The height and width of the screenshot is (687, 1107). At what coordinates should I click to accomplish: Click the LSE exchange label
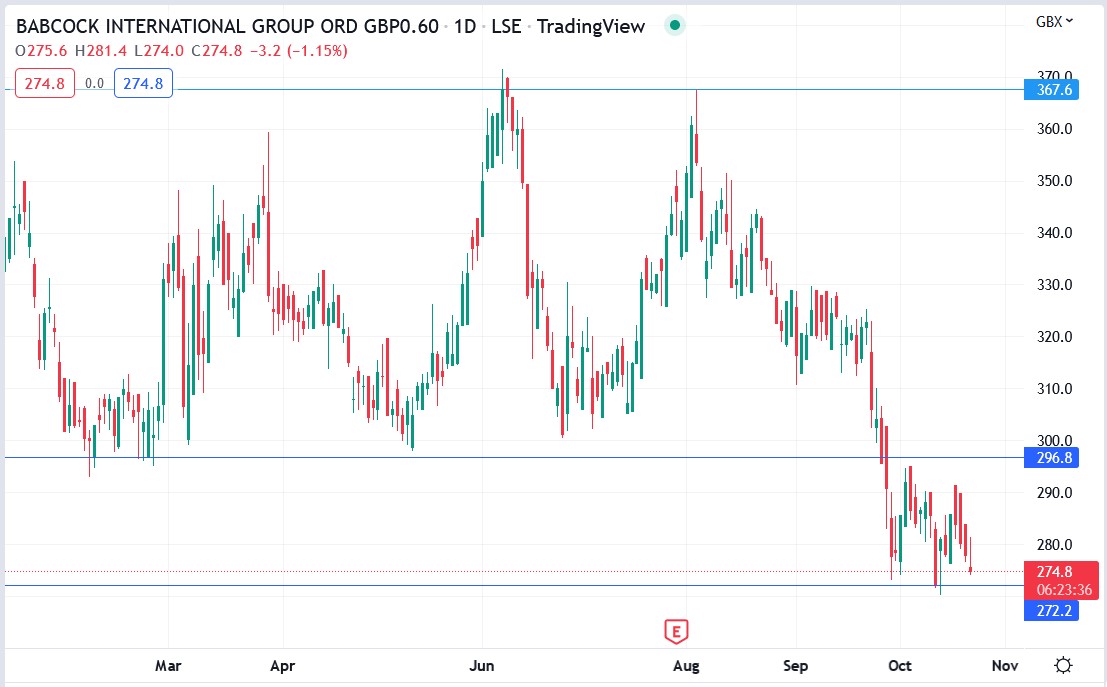[x=508, y=27]
